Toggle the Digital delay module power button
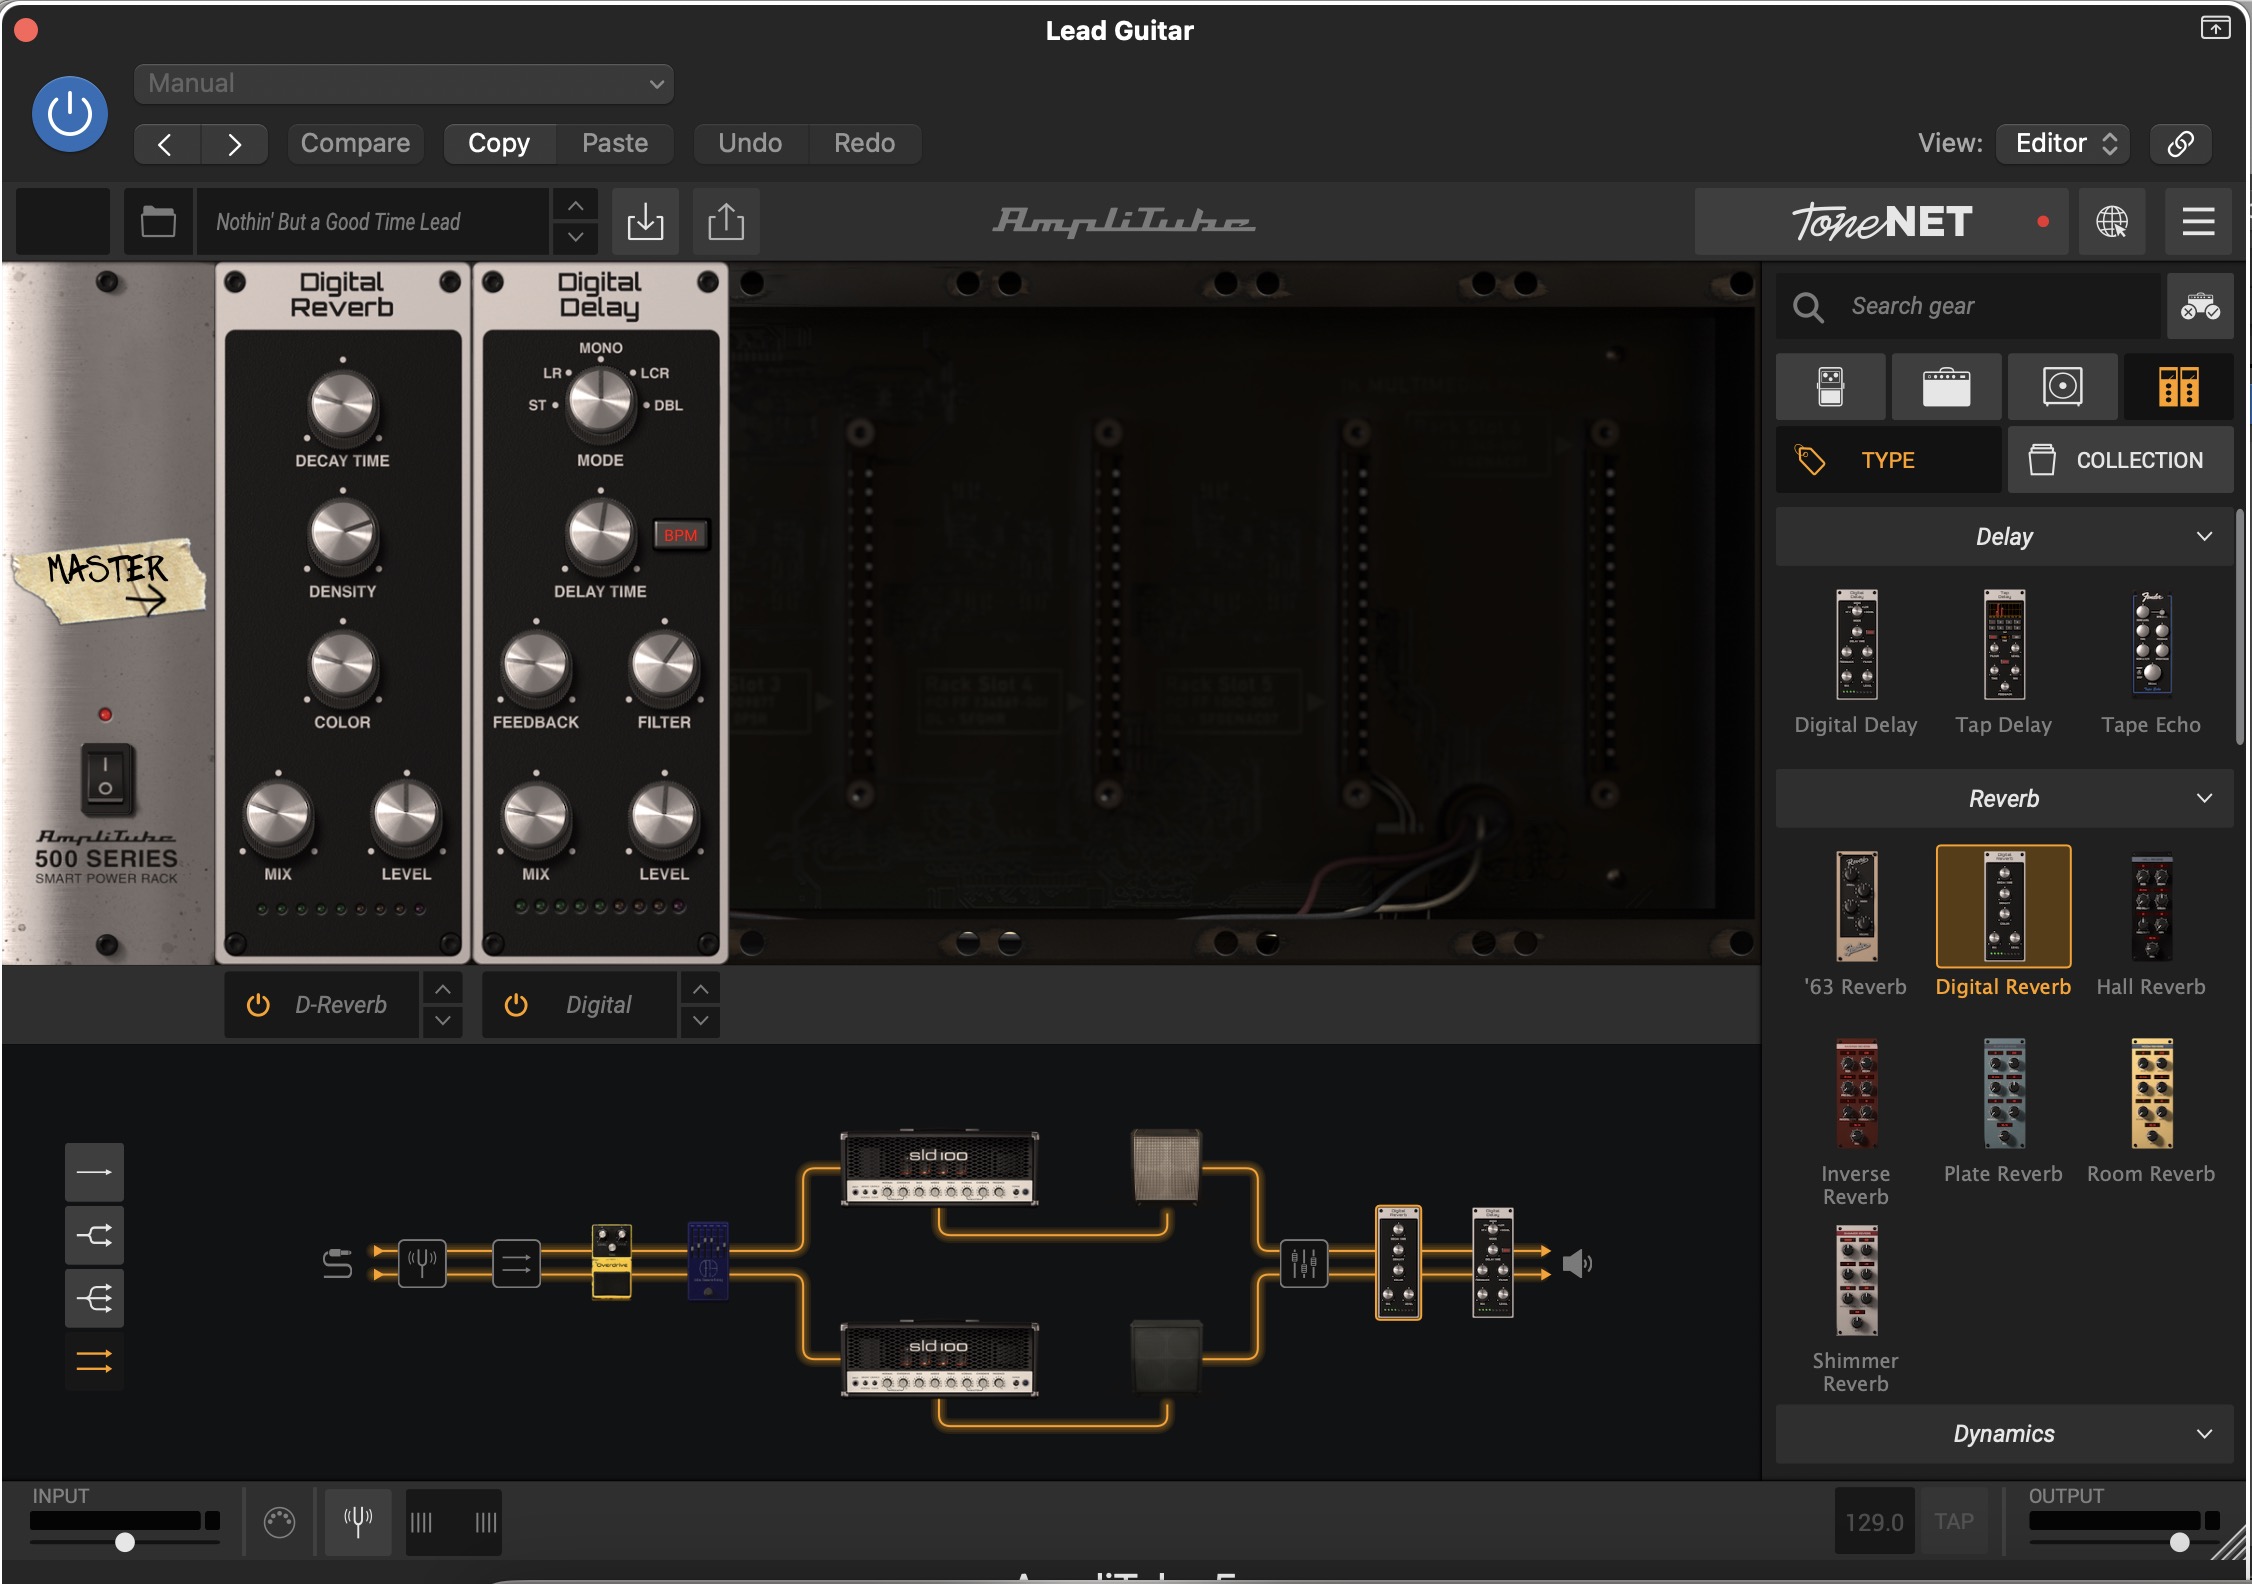 [x=516, y=1005]
